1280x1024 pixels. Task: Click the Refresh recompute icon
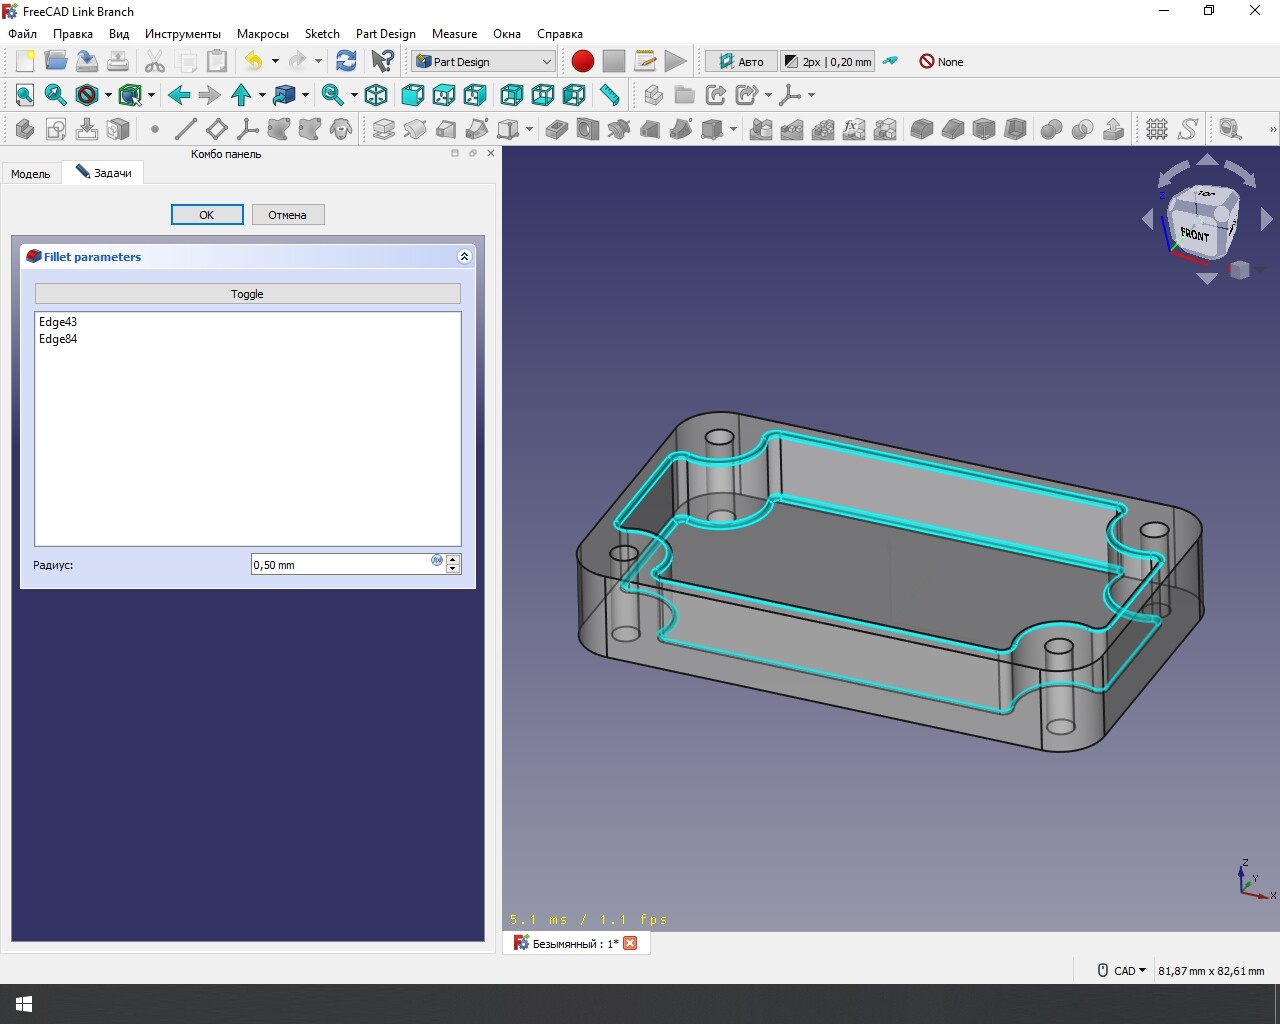[x=346, y=61]
